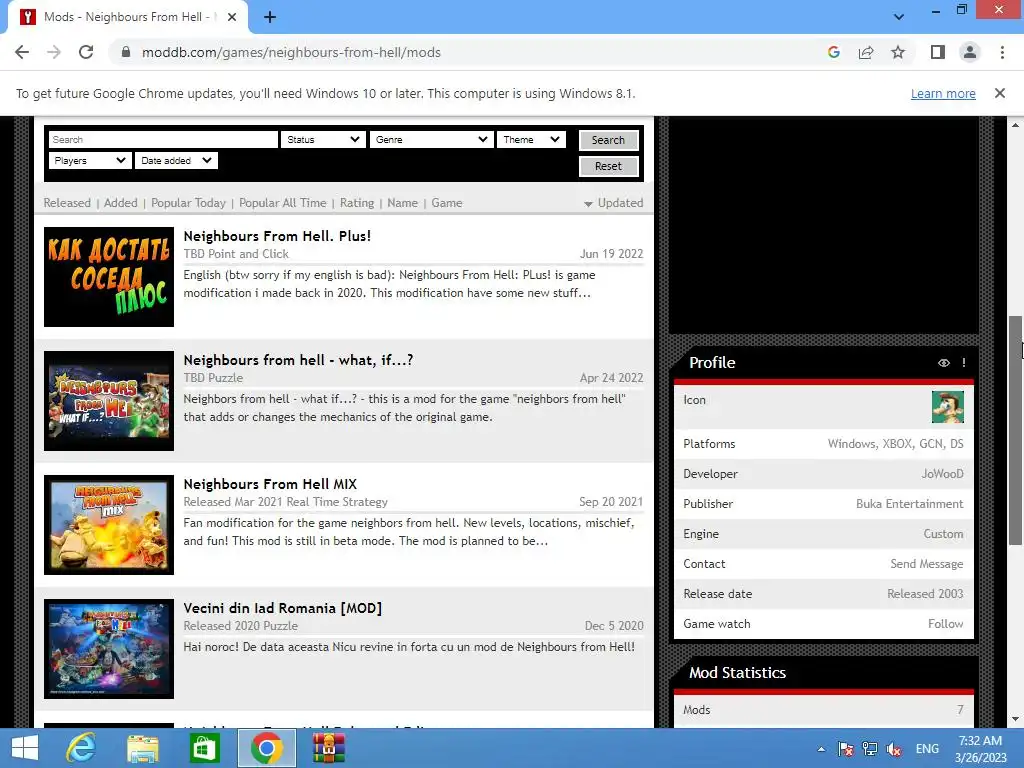This screenshot has height=768, width=1024.
Task: Open the Windows Store taskbar icon
Action: click(204, 748)
